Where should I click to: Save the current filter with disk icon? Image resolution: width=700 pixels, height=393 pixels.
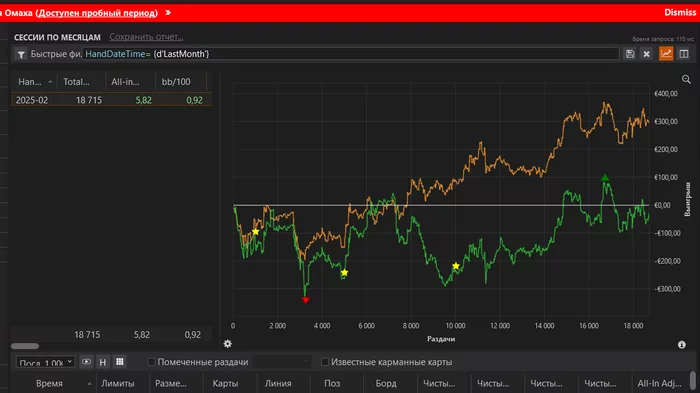tap(630, 54)
